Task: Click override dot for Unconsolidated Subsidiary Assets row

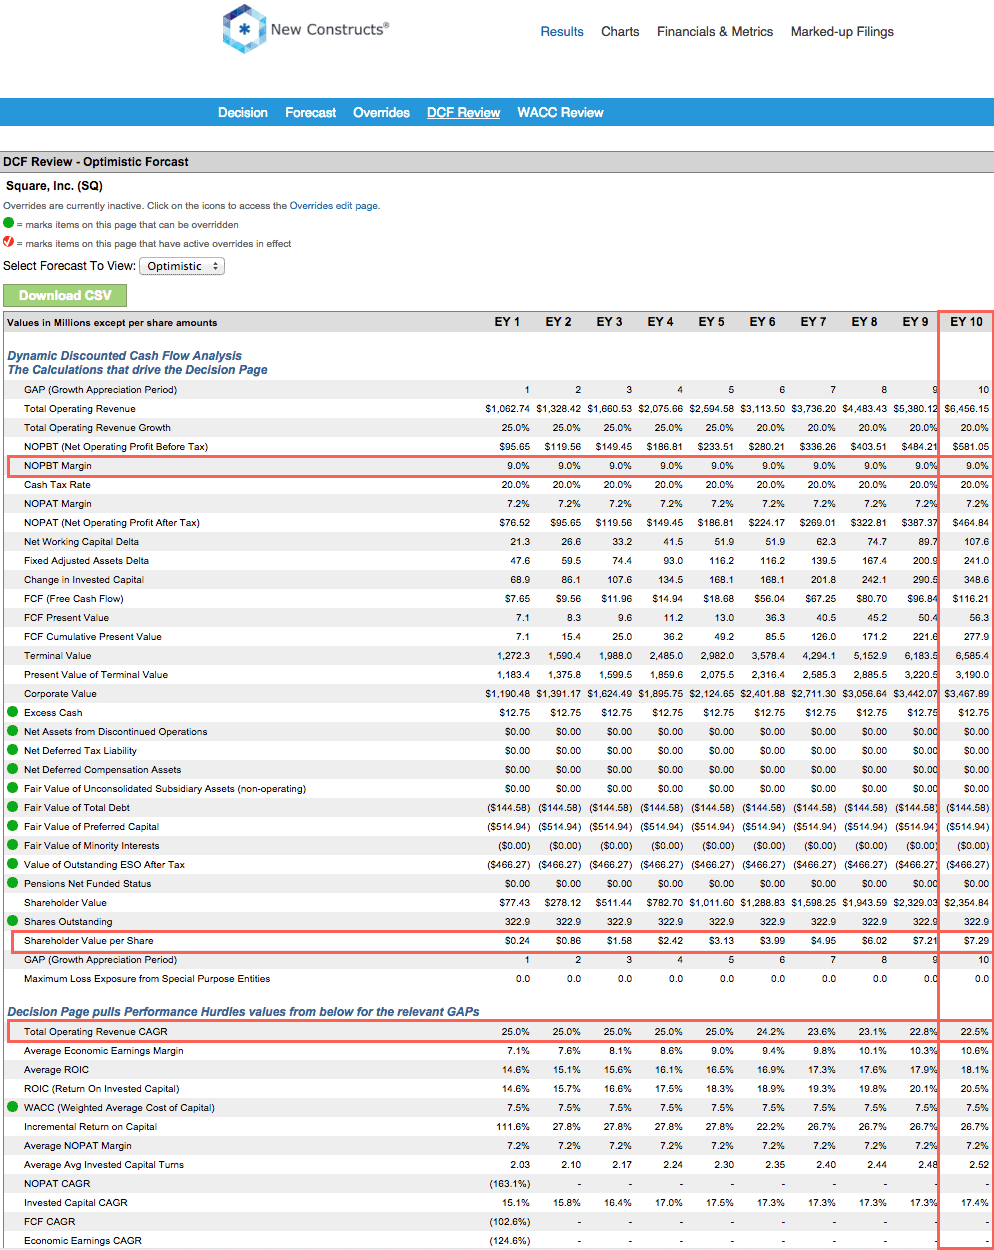Action: (13, 788)
